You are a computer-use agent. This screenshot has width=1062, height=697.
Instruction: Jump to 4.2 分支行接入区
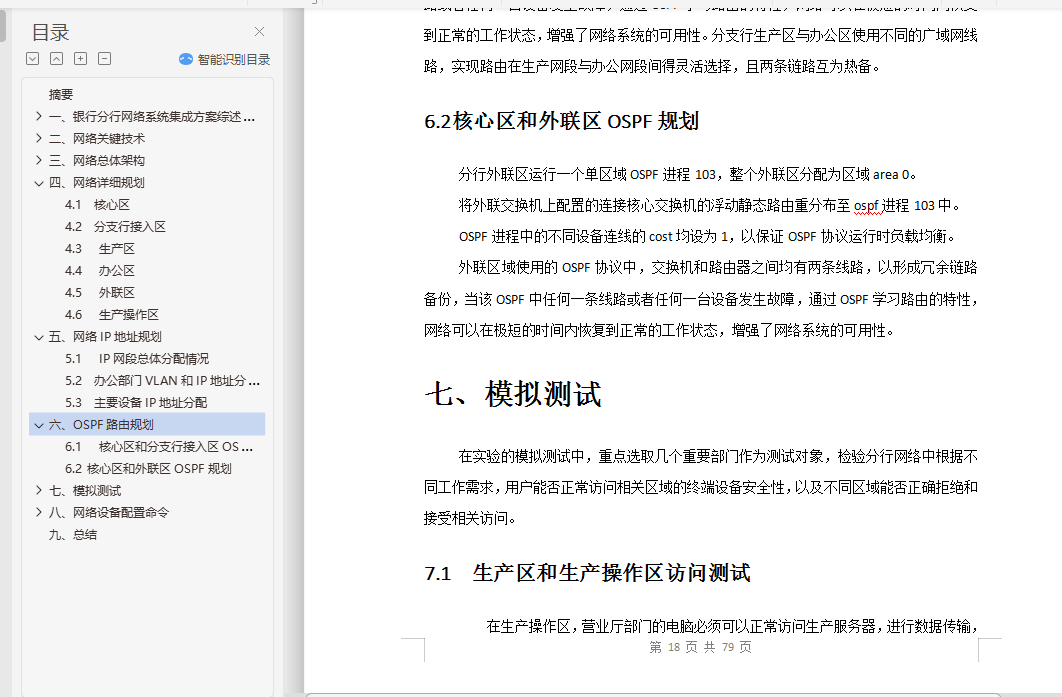click(115, 226)
